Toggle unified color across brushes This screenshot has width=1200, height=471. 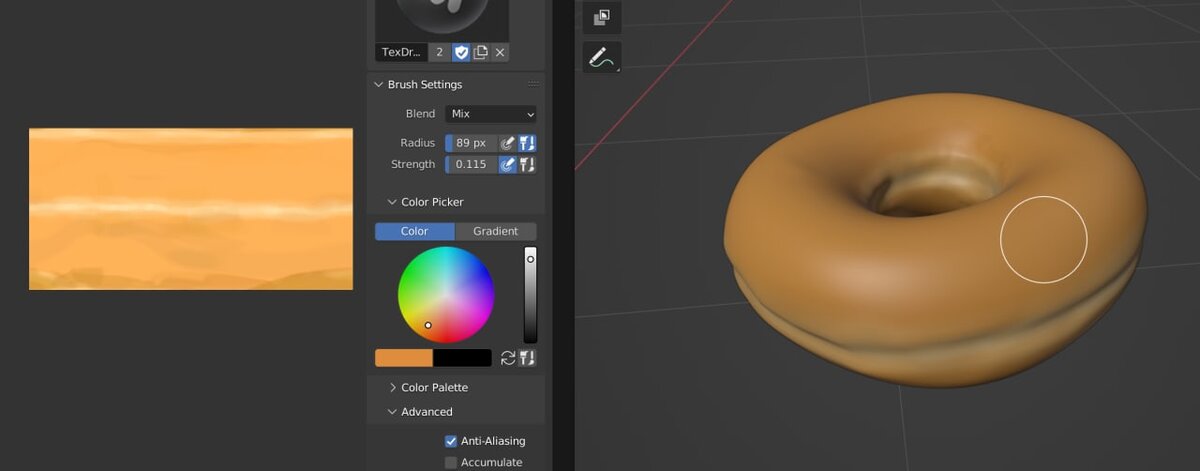coord(527,358)
